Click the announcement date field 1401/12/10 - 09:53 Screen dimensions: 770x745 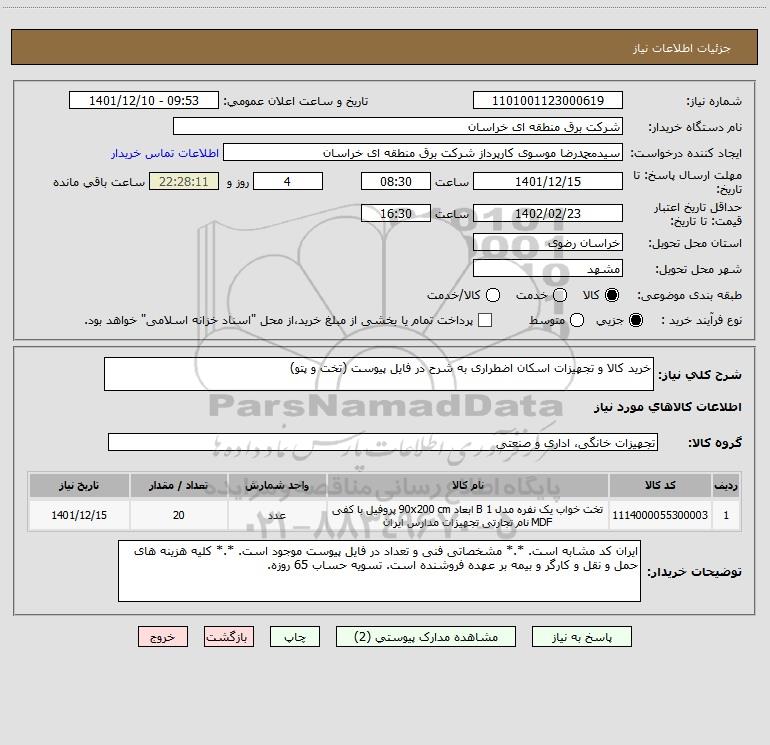pyautogui.click(x=144, y=100)
